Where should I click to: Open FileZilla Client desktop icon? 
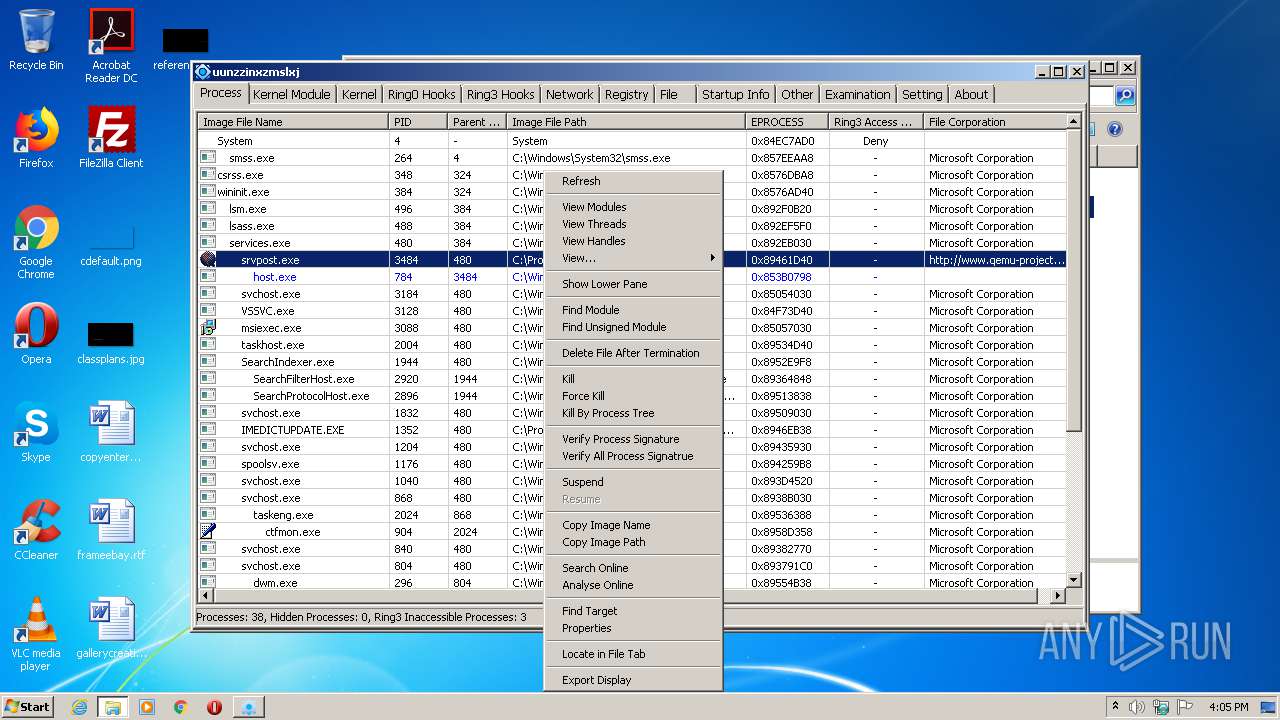click(x=111, y=138)
